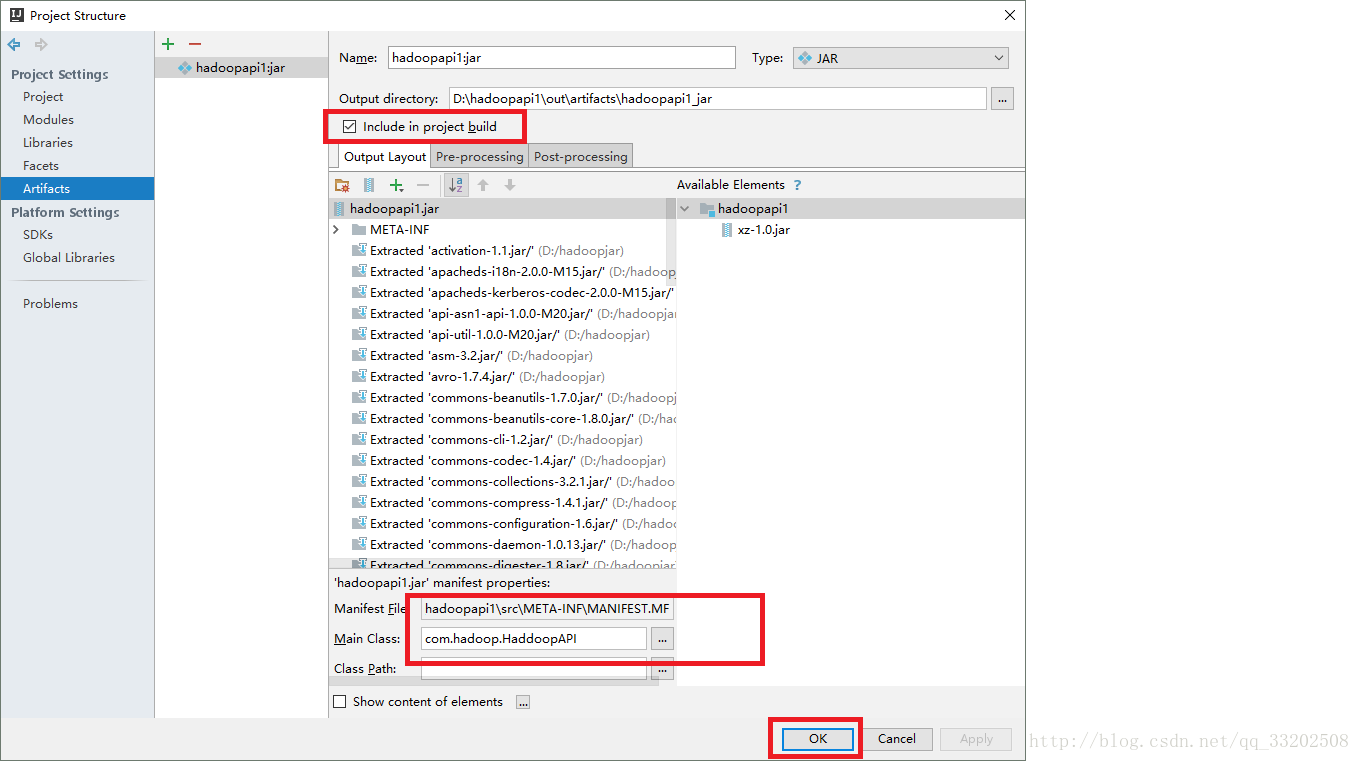
Task: Click the Manifest File path field
Action: 548,609
